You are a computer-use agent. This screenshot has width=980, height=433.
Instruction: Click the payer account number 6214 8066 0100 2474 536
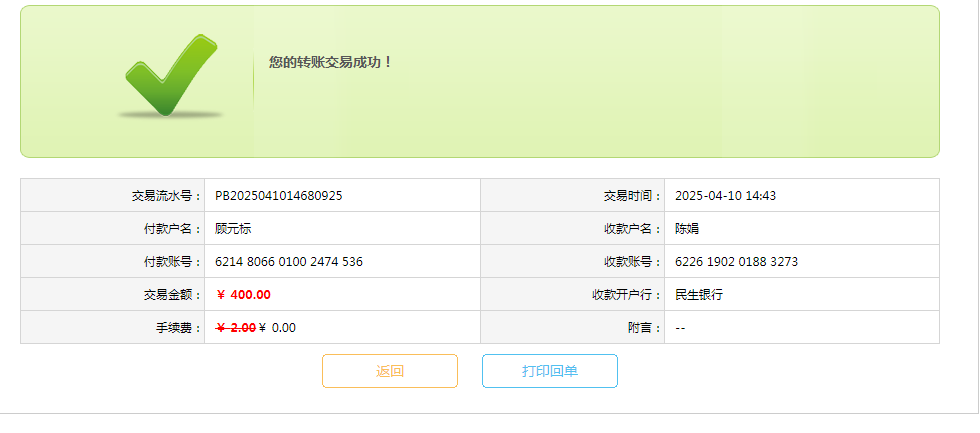tap(289, 262)
